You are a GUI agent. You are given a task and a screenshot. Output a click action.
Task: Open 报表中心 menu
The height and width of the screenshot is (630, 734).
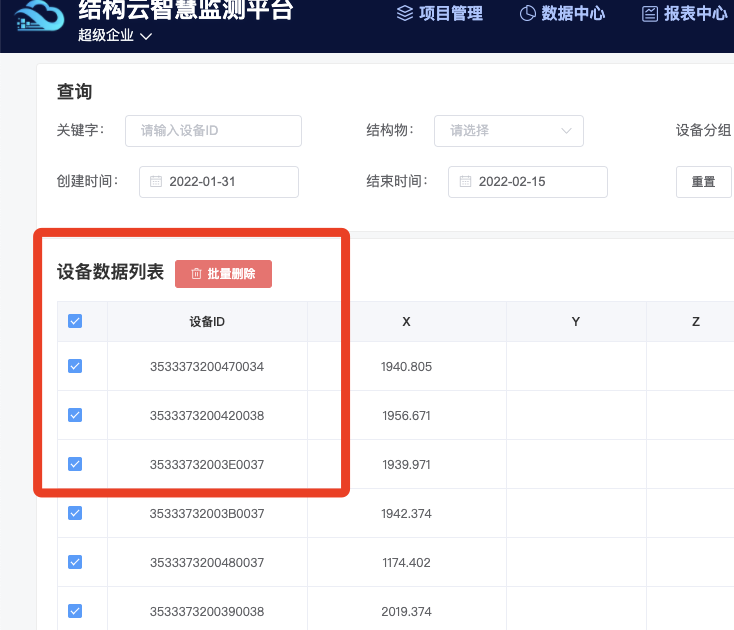point(684,14)
